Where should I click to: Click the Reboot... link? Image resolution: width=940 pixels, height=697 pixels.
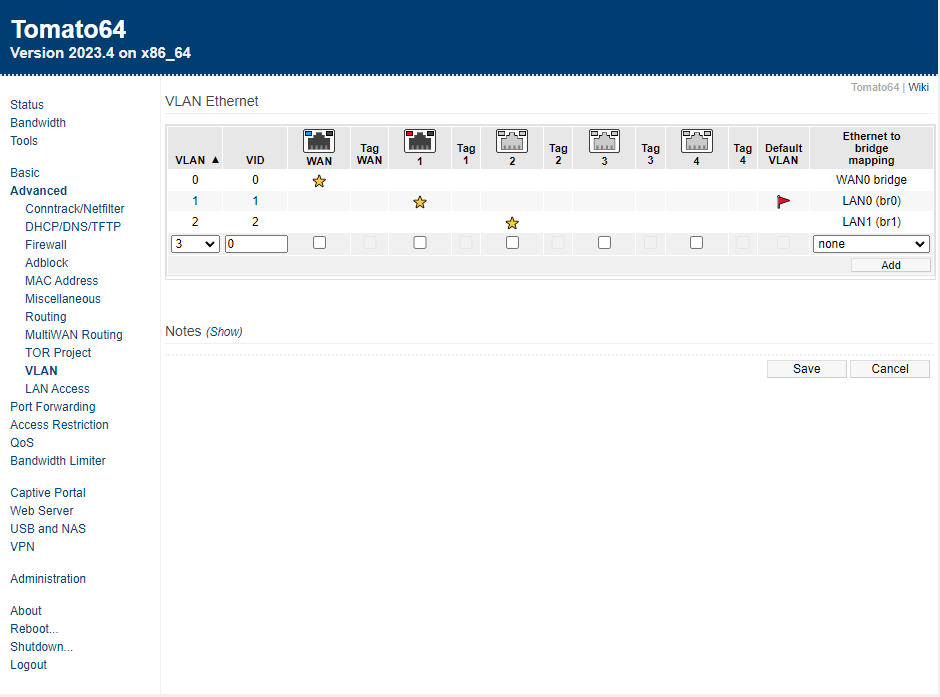tap(34, 629)
